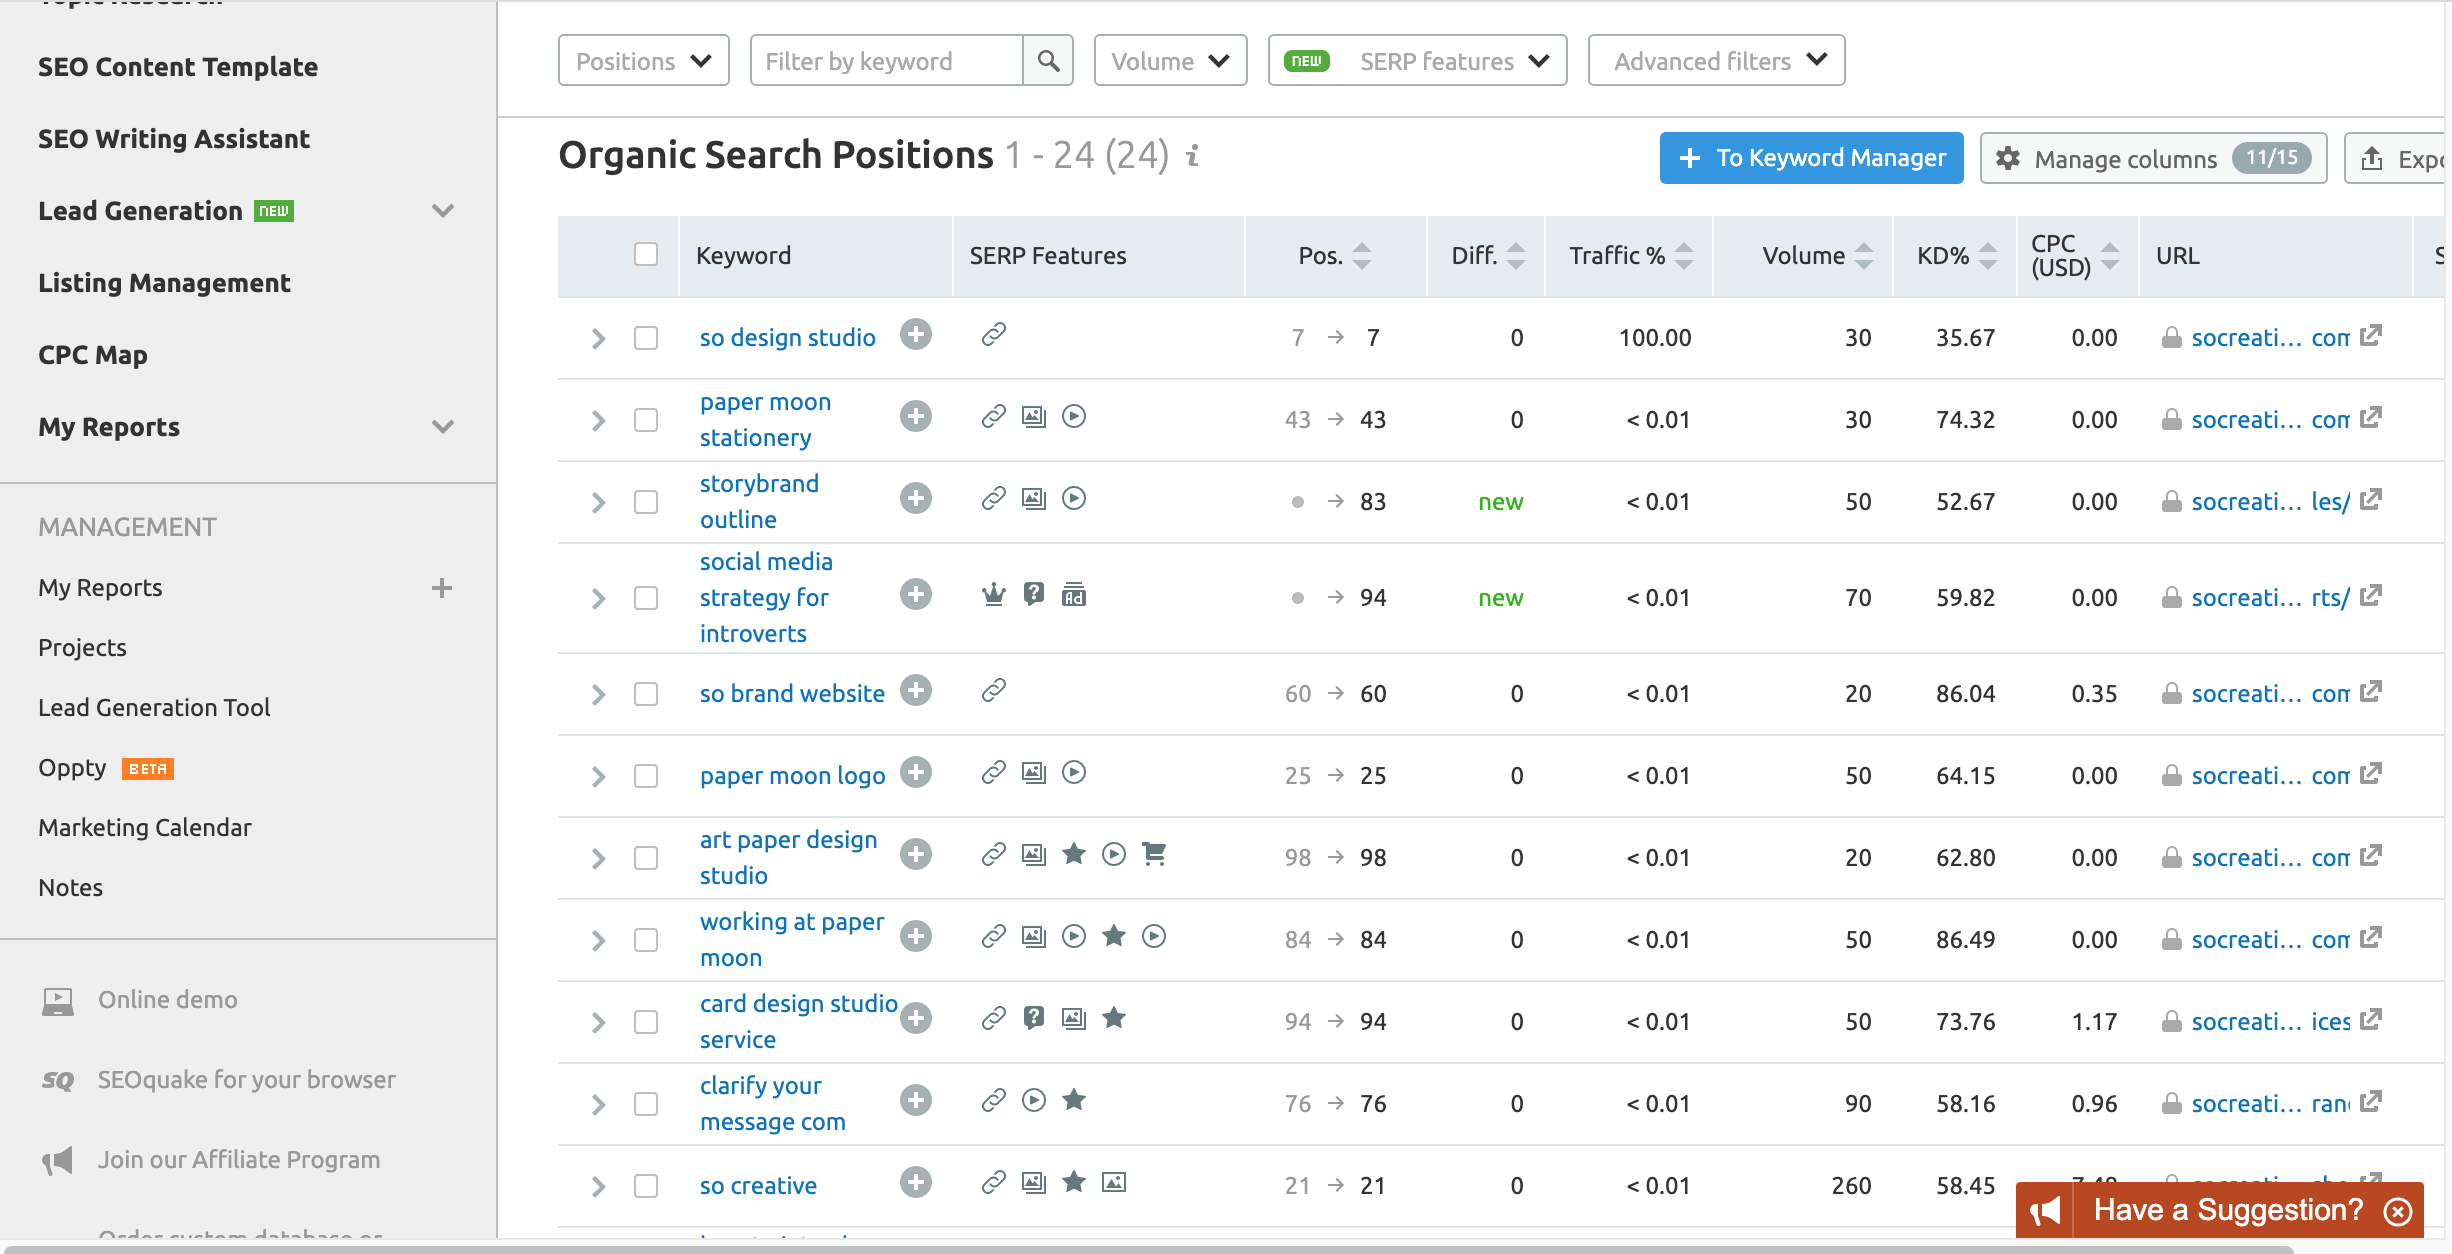Sort table by the KD% column header
2452x1254 pixels.
coord(1955,256)
